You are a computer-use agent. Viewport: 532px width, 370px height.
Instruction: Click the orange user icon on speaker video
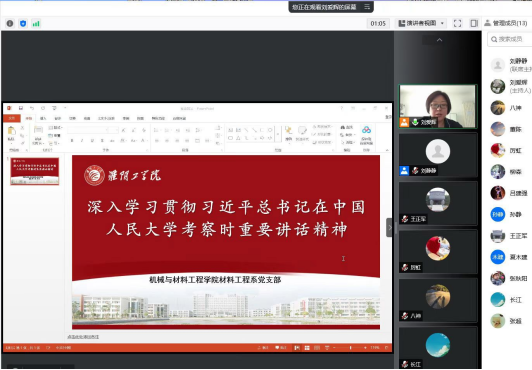(x=404, y=122)
